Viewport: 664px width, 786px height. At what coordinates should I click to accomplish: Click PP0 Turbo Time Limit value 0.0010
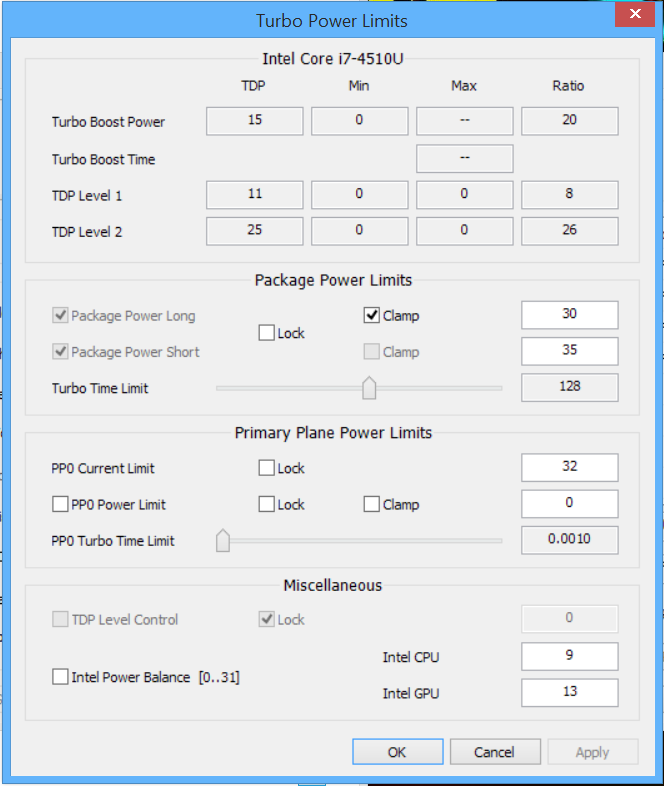point(570,540)
